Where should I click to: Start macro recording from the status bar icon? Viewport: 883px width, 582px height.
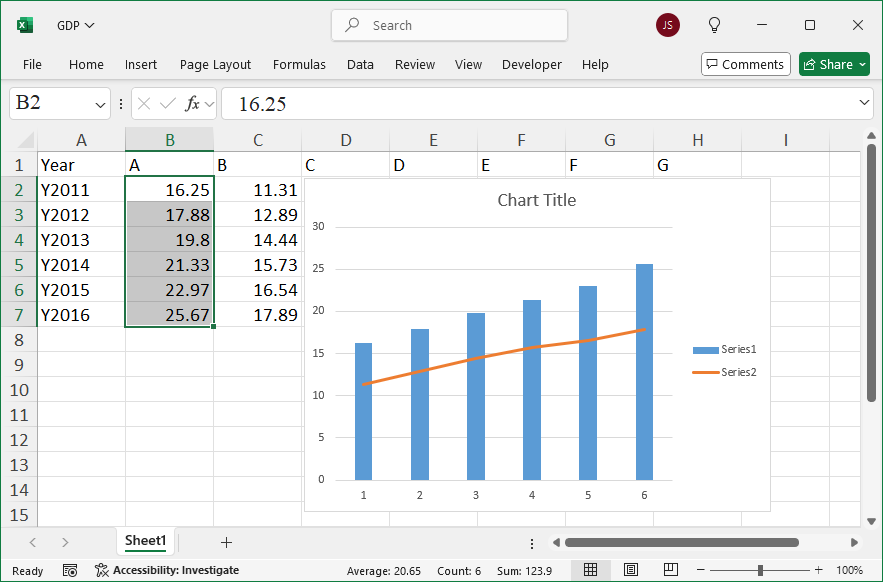coord(69,570)
